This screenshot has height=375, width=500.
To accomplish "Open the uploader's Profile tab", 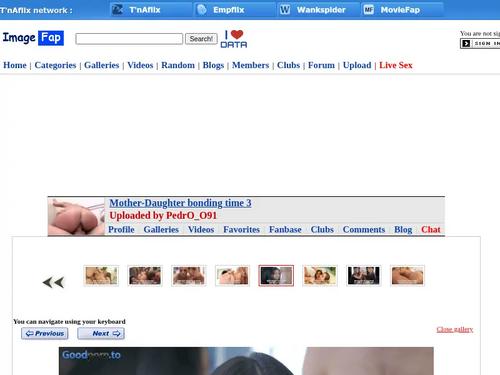I will coord(121,230).
